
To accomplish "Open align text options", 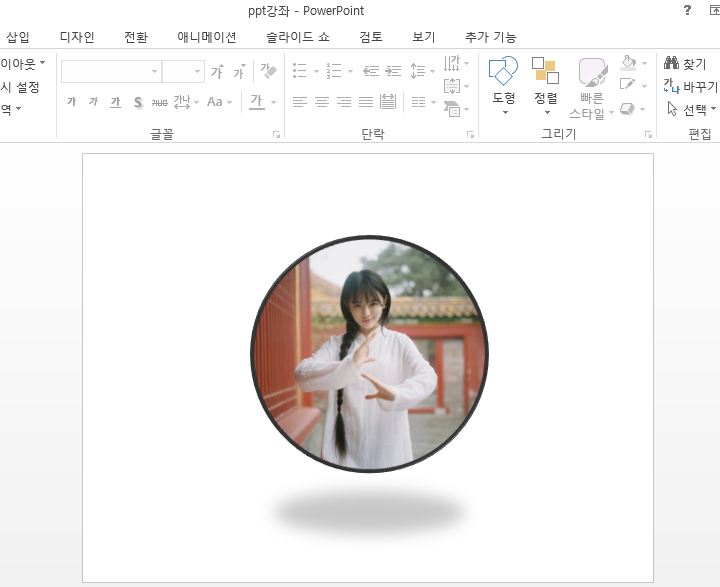I will 456,86.
